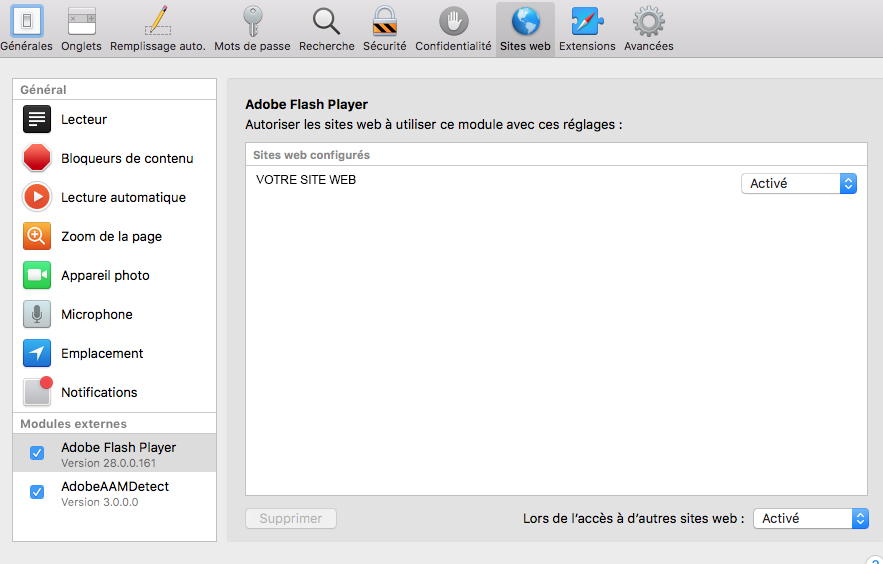This screenshot has width=883, height=564.
Task: Click the Lecteur sidebar icon
Action: (37, 119)
